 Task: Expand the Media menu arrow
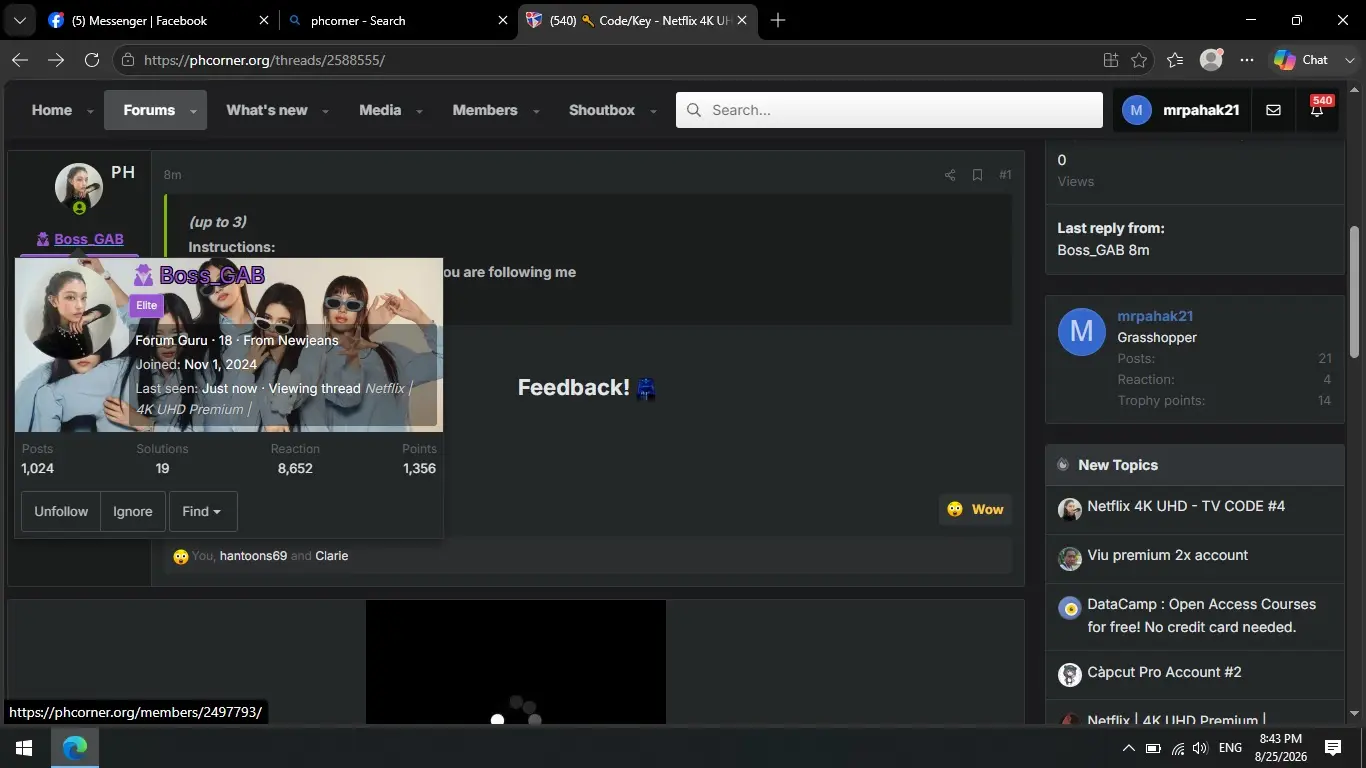419,111
